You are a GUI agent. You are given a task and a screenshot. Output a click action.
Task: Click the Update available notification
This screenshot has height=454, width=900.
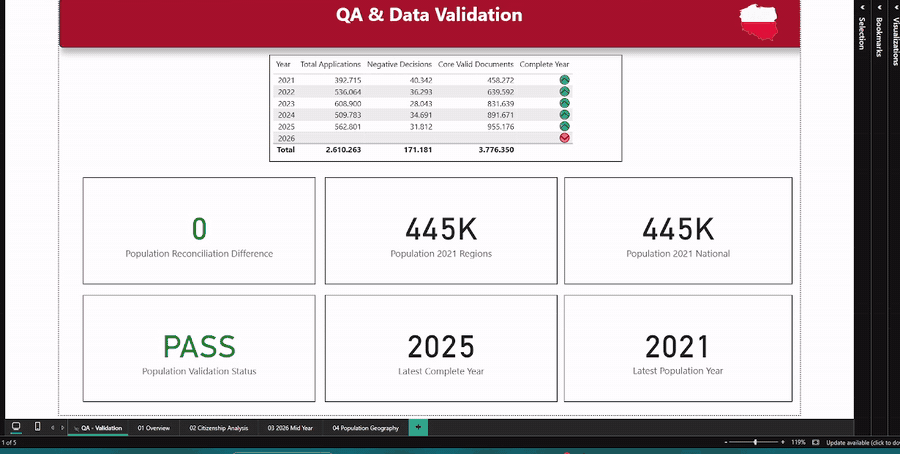[863, 443]
